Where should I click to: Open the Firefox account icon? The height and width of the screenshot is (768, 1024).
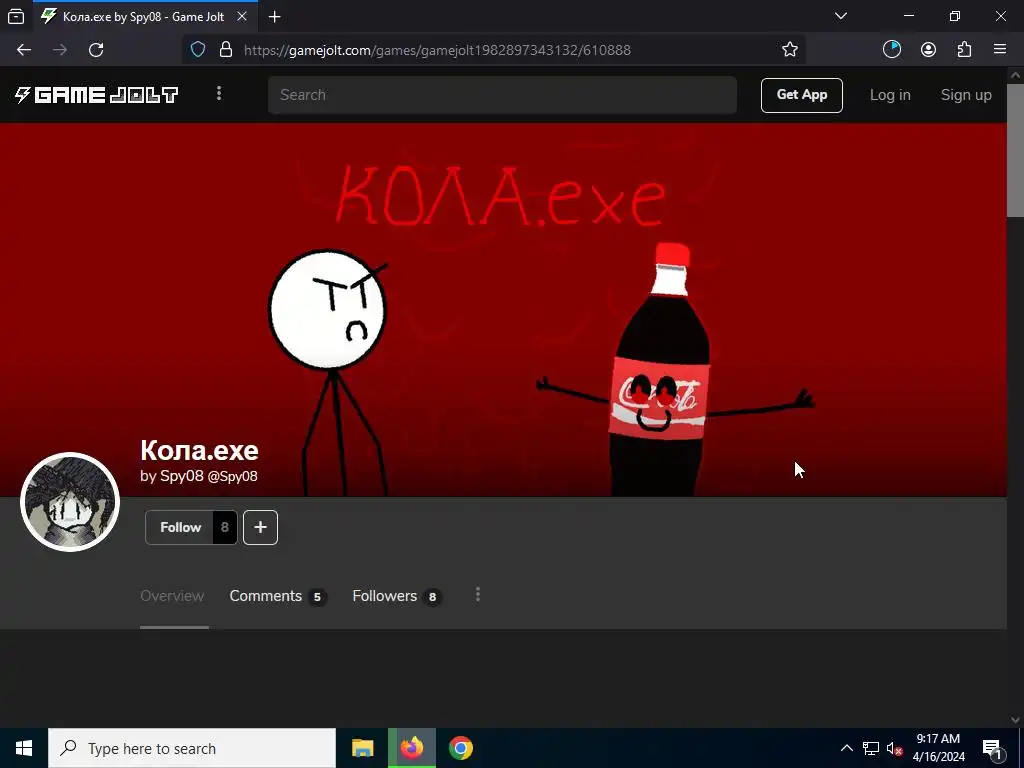click(928, 50)
